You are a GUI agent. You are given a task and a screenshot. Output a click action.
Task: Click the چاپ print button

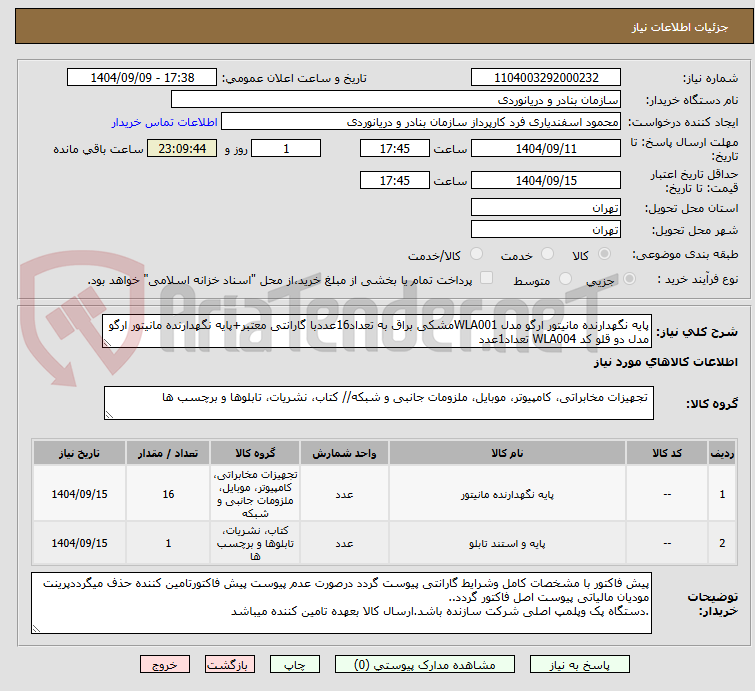[x=294, y=665]
